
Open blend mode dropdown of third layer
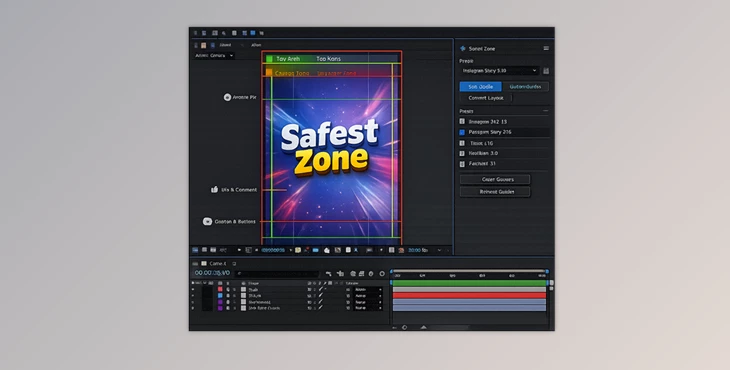369,302
